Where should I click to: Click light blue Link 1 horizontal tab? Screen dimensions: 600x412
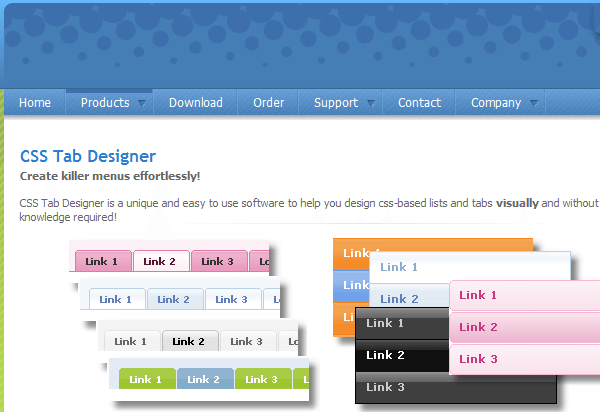click(x=117, y=299)
